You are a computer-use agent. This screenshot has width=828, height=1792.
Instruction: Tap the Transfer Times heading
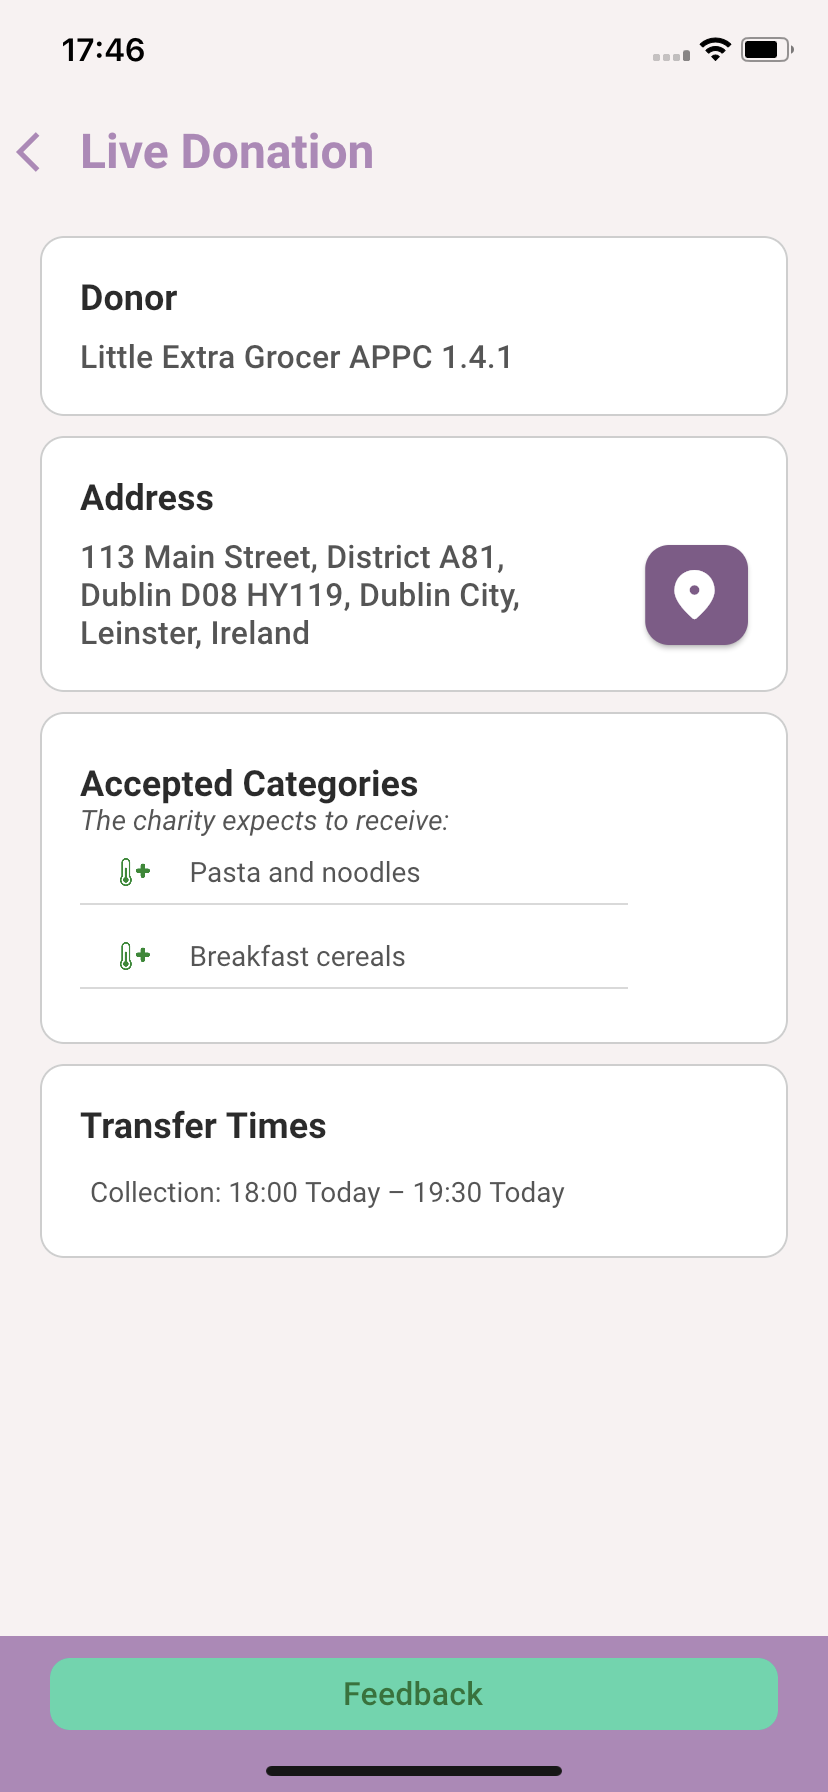click(x=203, y=1126)
